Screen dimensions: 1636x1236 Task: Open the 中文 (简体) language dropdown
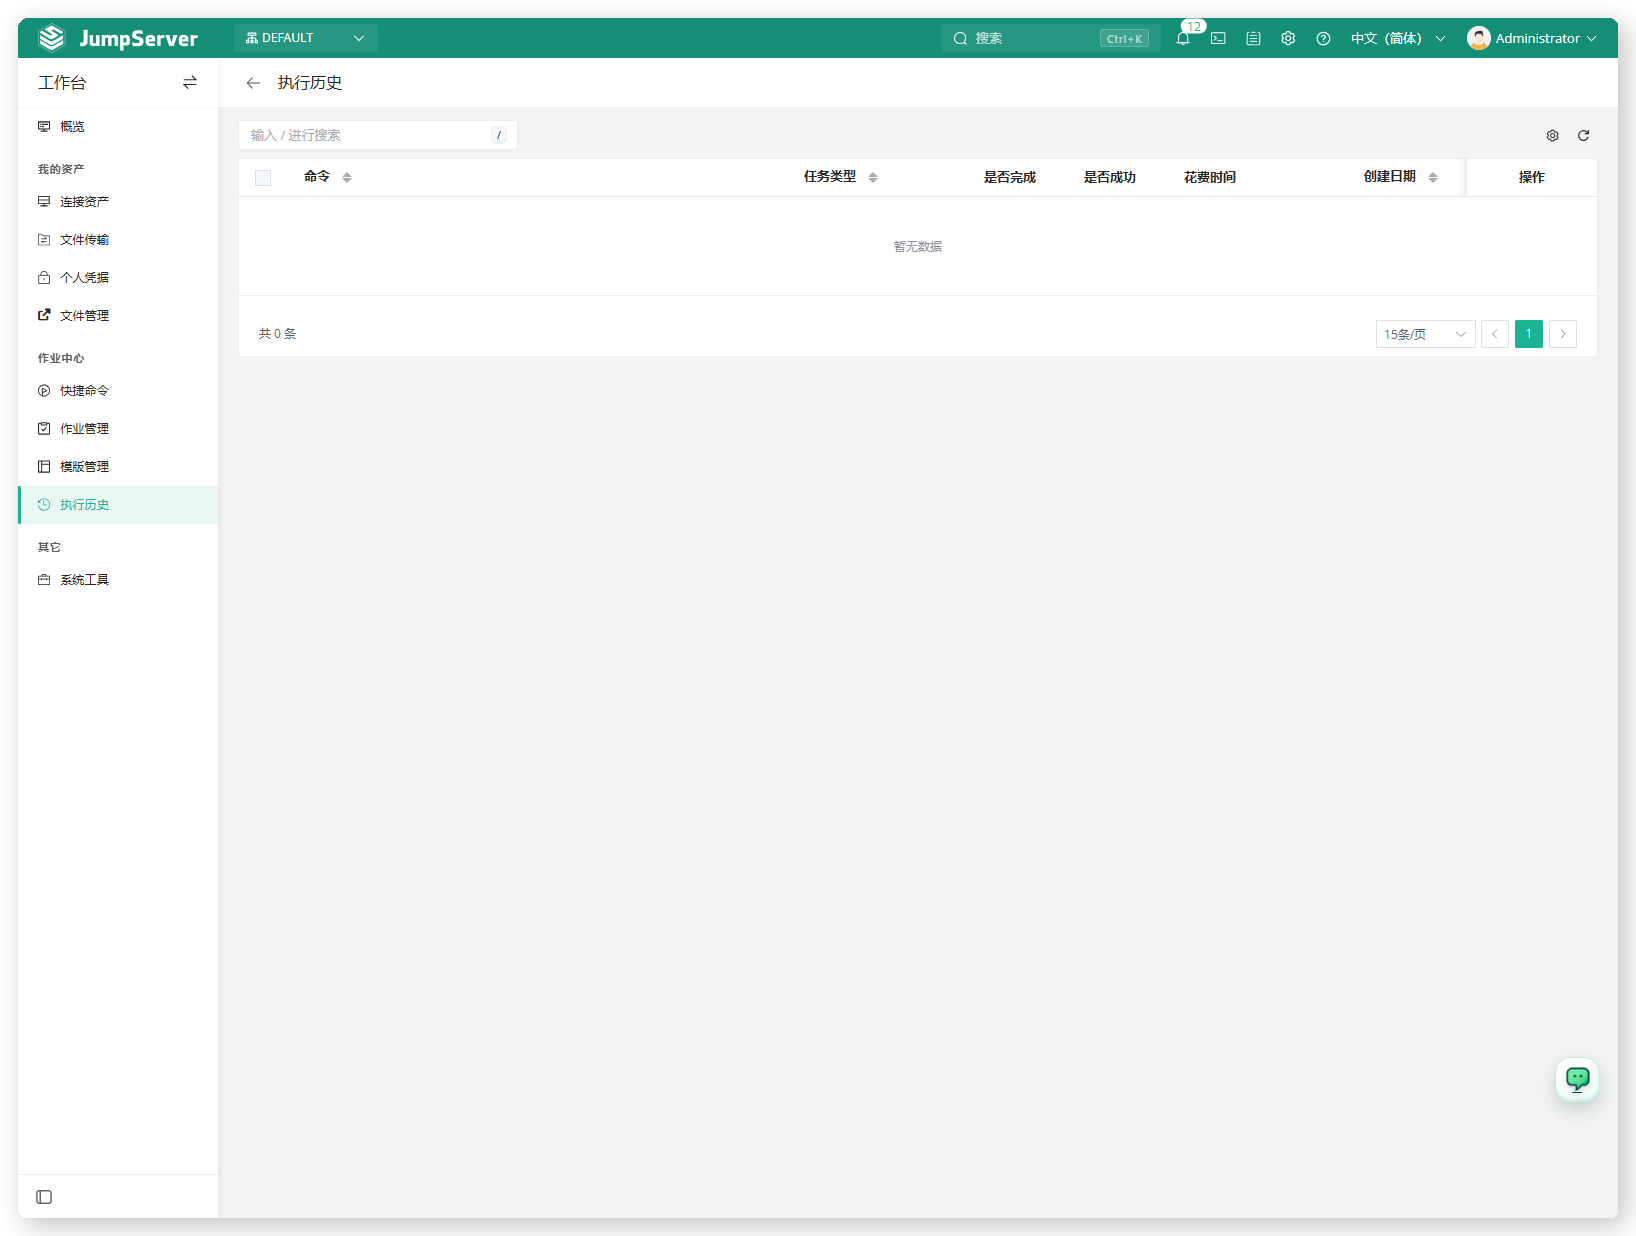click(x=1398, y=38)
